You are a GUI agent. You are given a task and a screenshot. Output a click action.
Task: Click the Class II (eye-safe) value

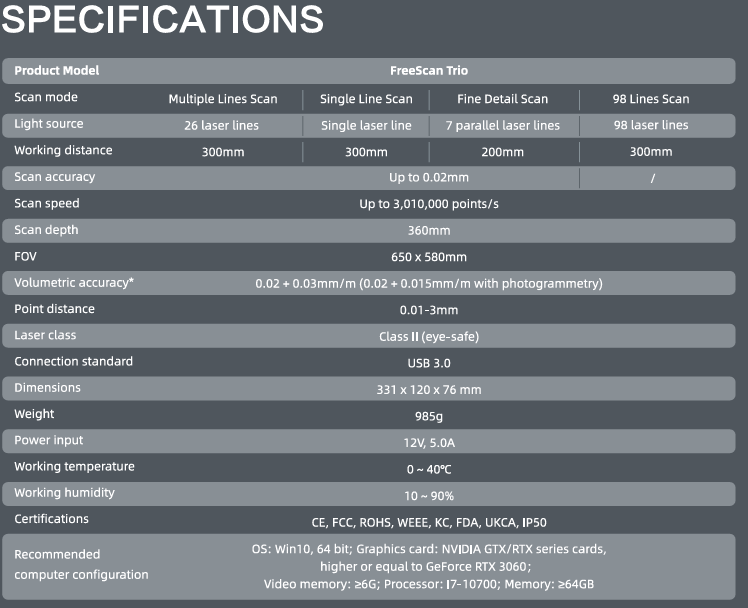(x=428, y=336)
